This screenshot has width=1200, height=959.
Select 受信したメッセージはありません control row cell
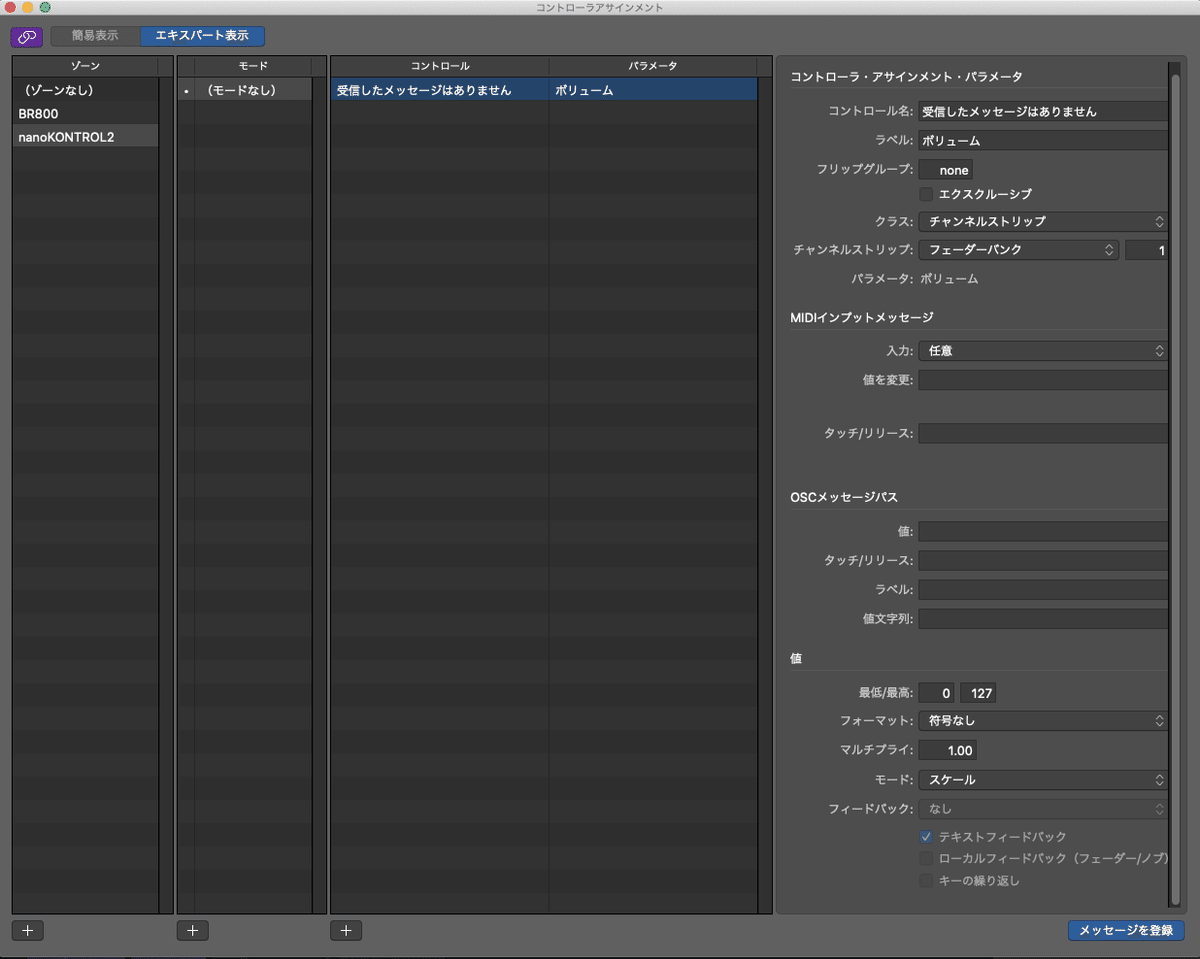[439, 90]
